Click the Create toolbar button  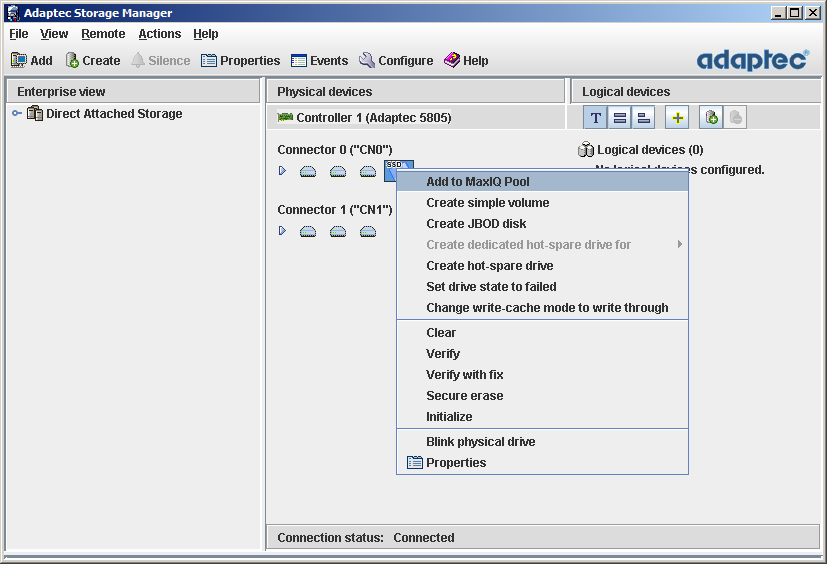[93, 61]
